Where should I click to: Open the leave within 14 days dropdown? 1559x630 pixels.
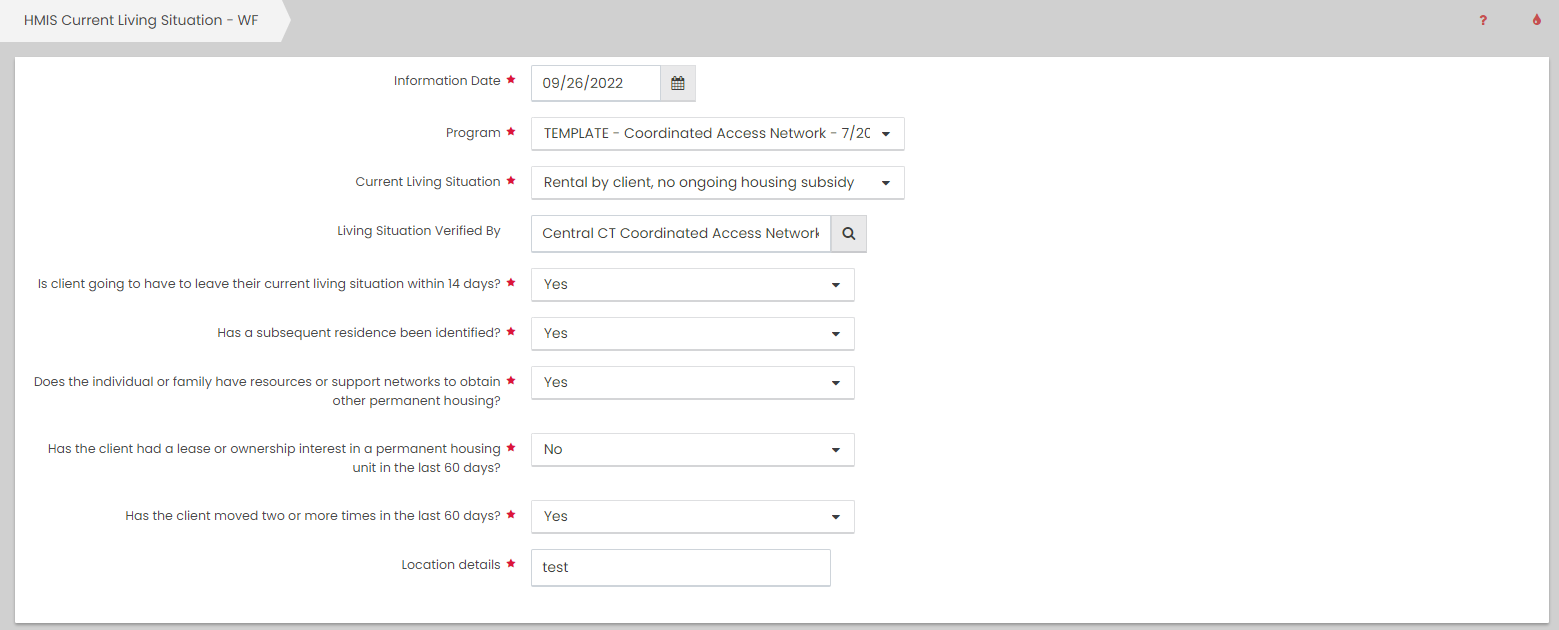pos(692,284)
